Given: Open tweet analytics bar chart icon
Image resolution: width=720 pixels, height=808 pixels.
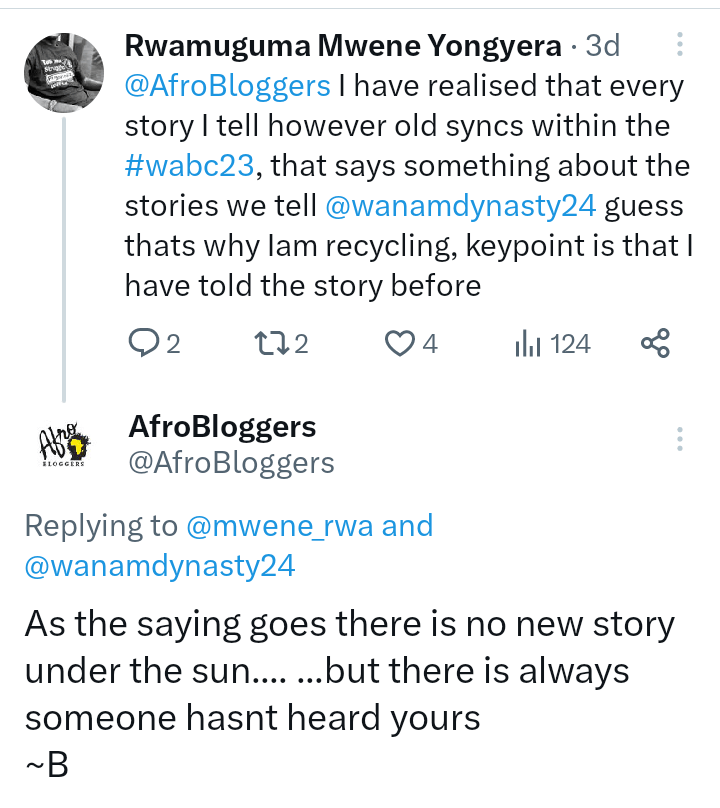Looking at the screenshot, I should (x=527, y=344).
